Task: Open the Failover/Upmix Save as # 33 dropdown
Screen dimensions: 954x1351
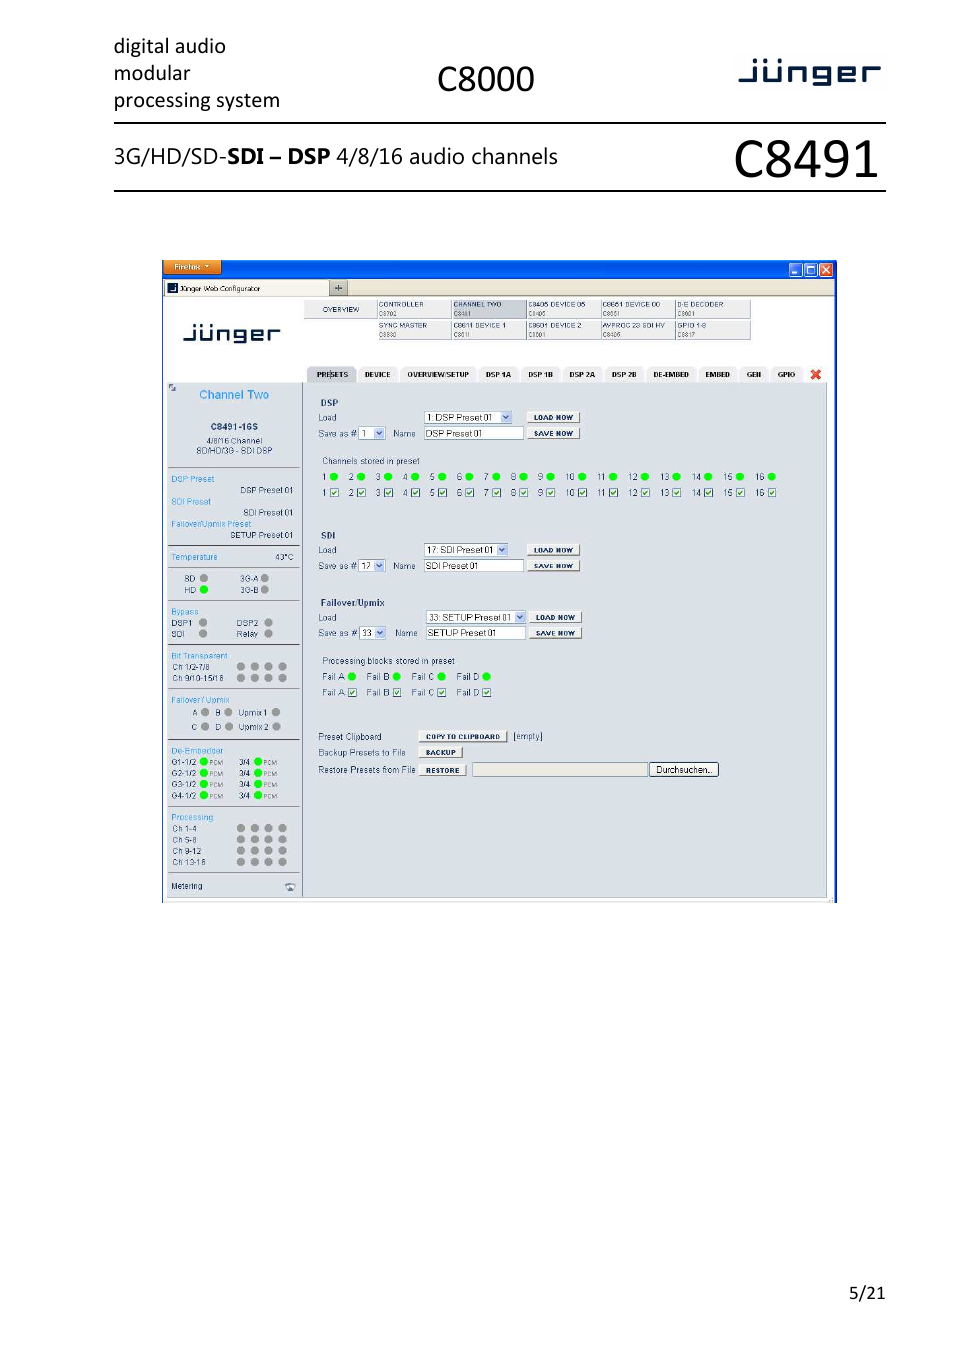Action: coord(373,633)
